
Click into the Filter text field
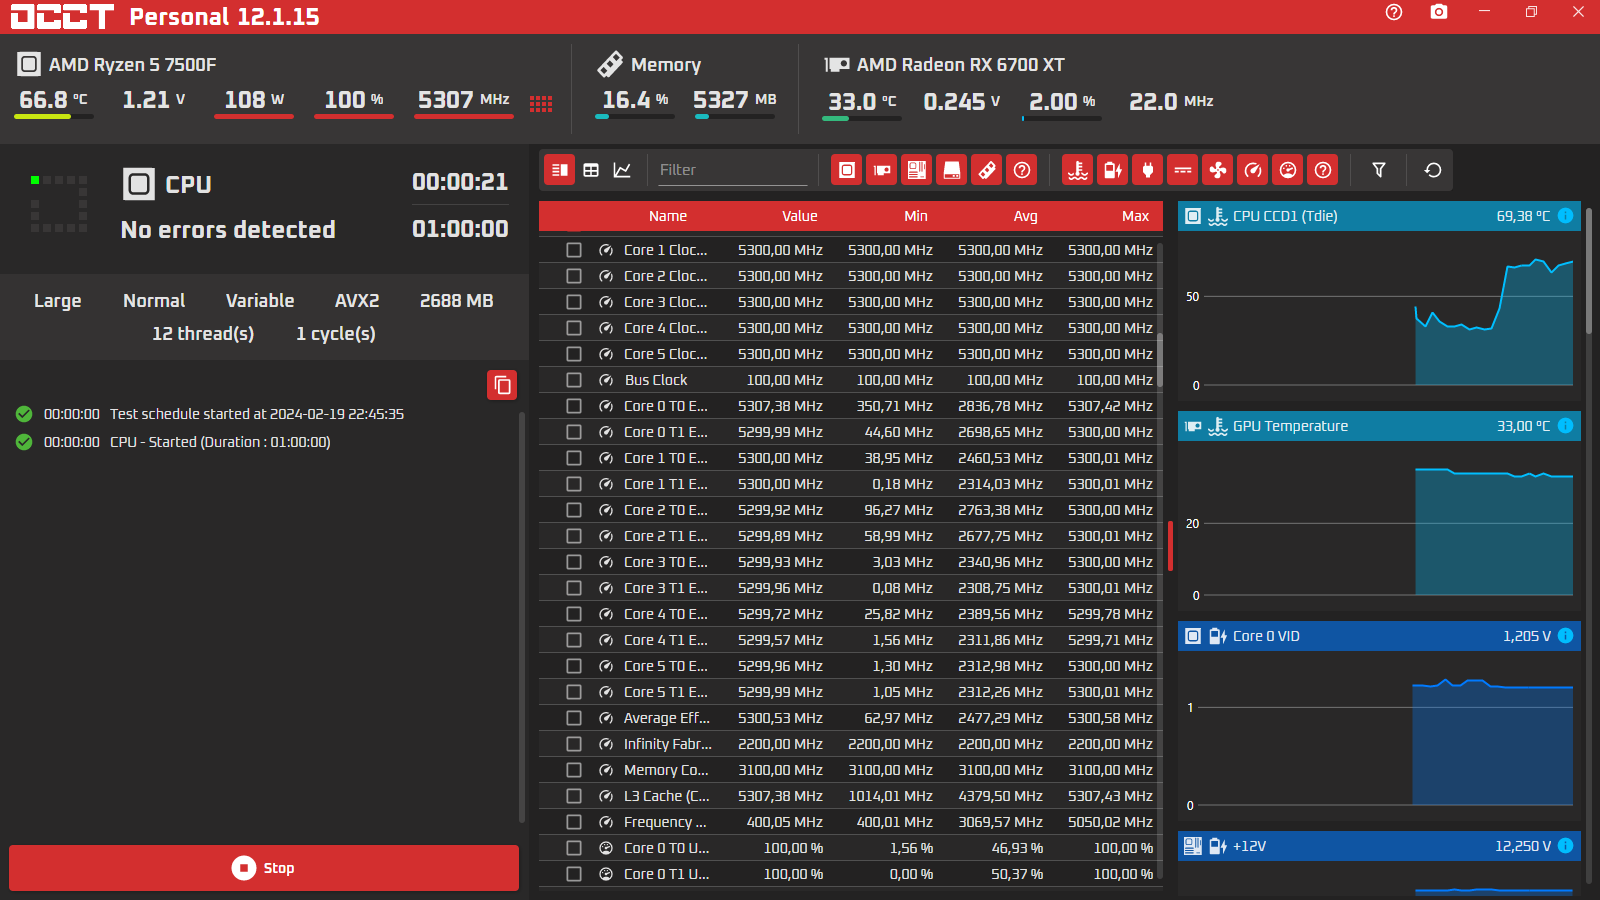[732, 170]
